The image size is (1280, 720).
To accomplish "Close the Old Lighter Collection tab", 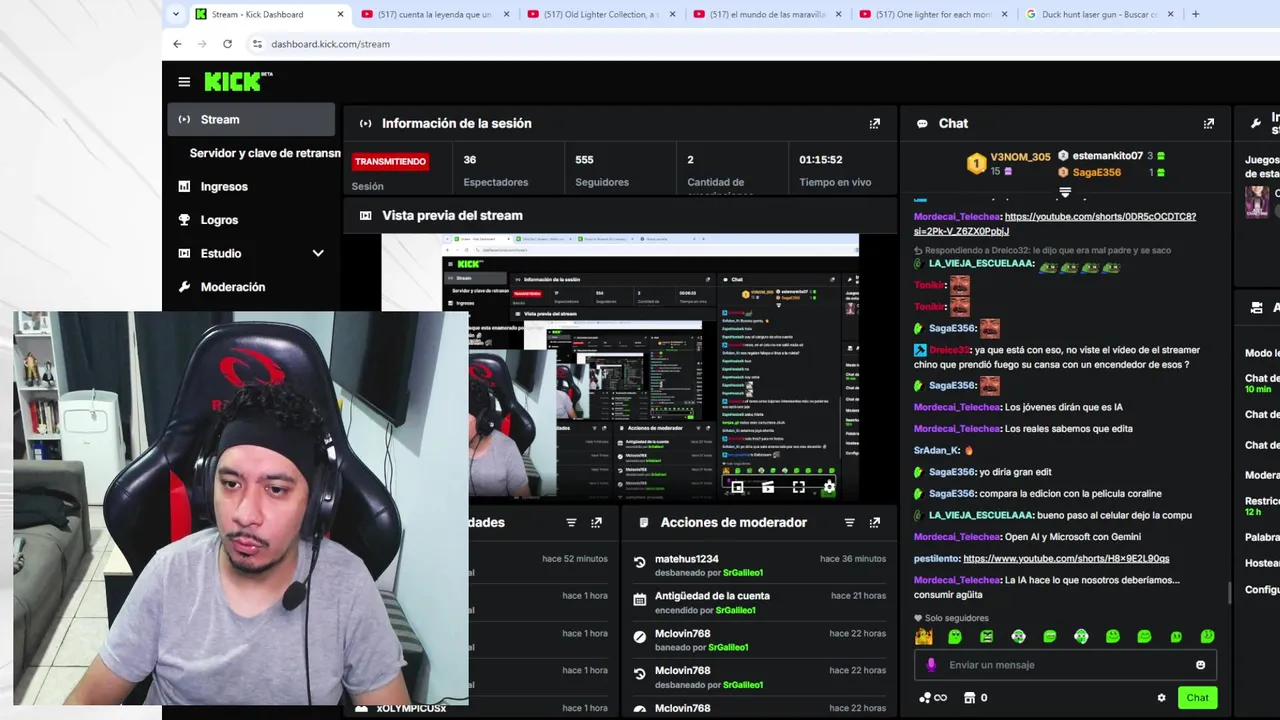I will click(672, 14).
